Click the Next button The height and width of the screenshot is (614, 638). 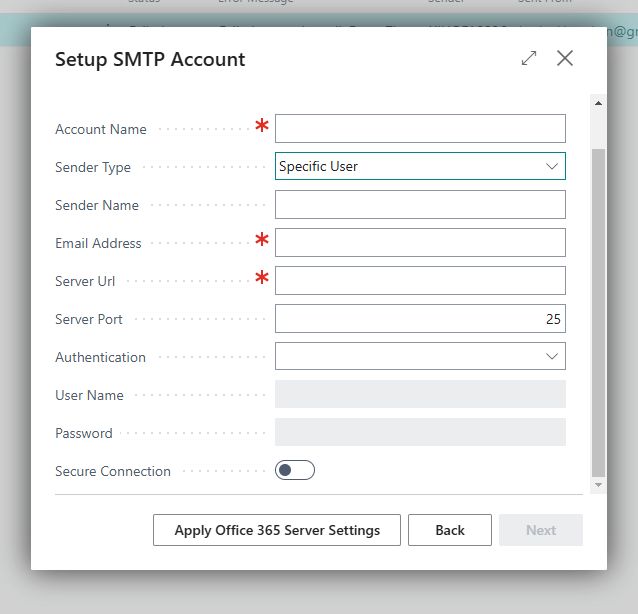(x=541, y=530)
